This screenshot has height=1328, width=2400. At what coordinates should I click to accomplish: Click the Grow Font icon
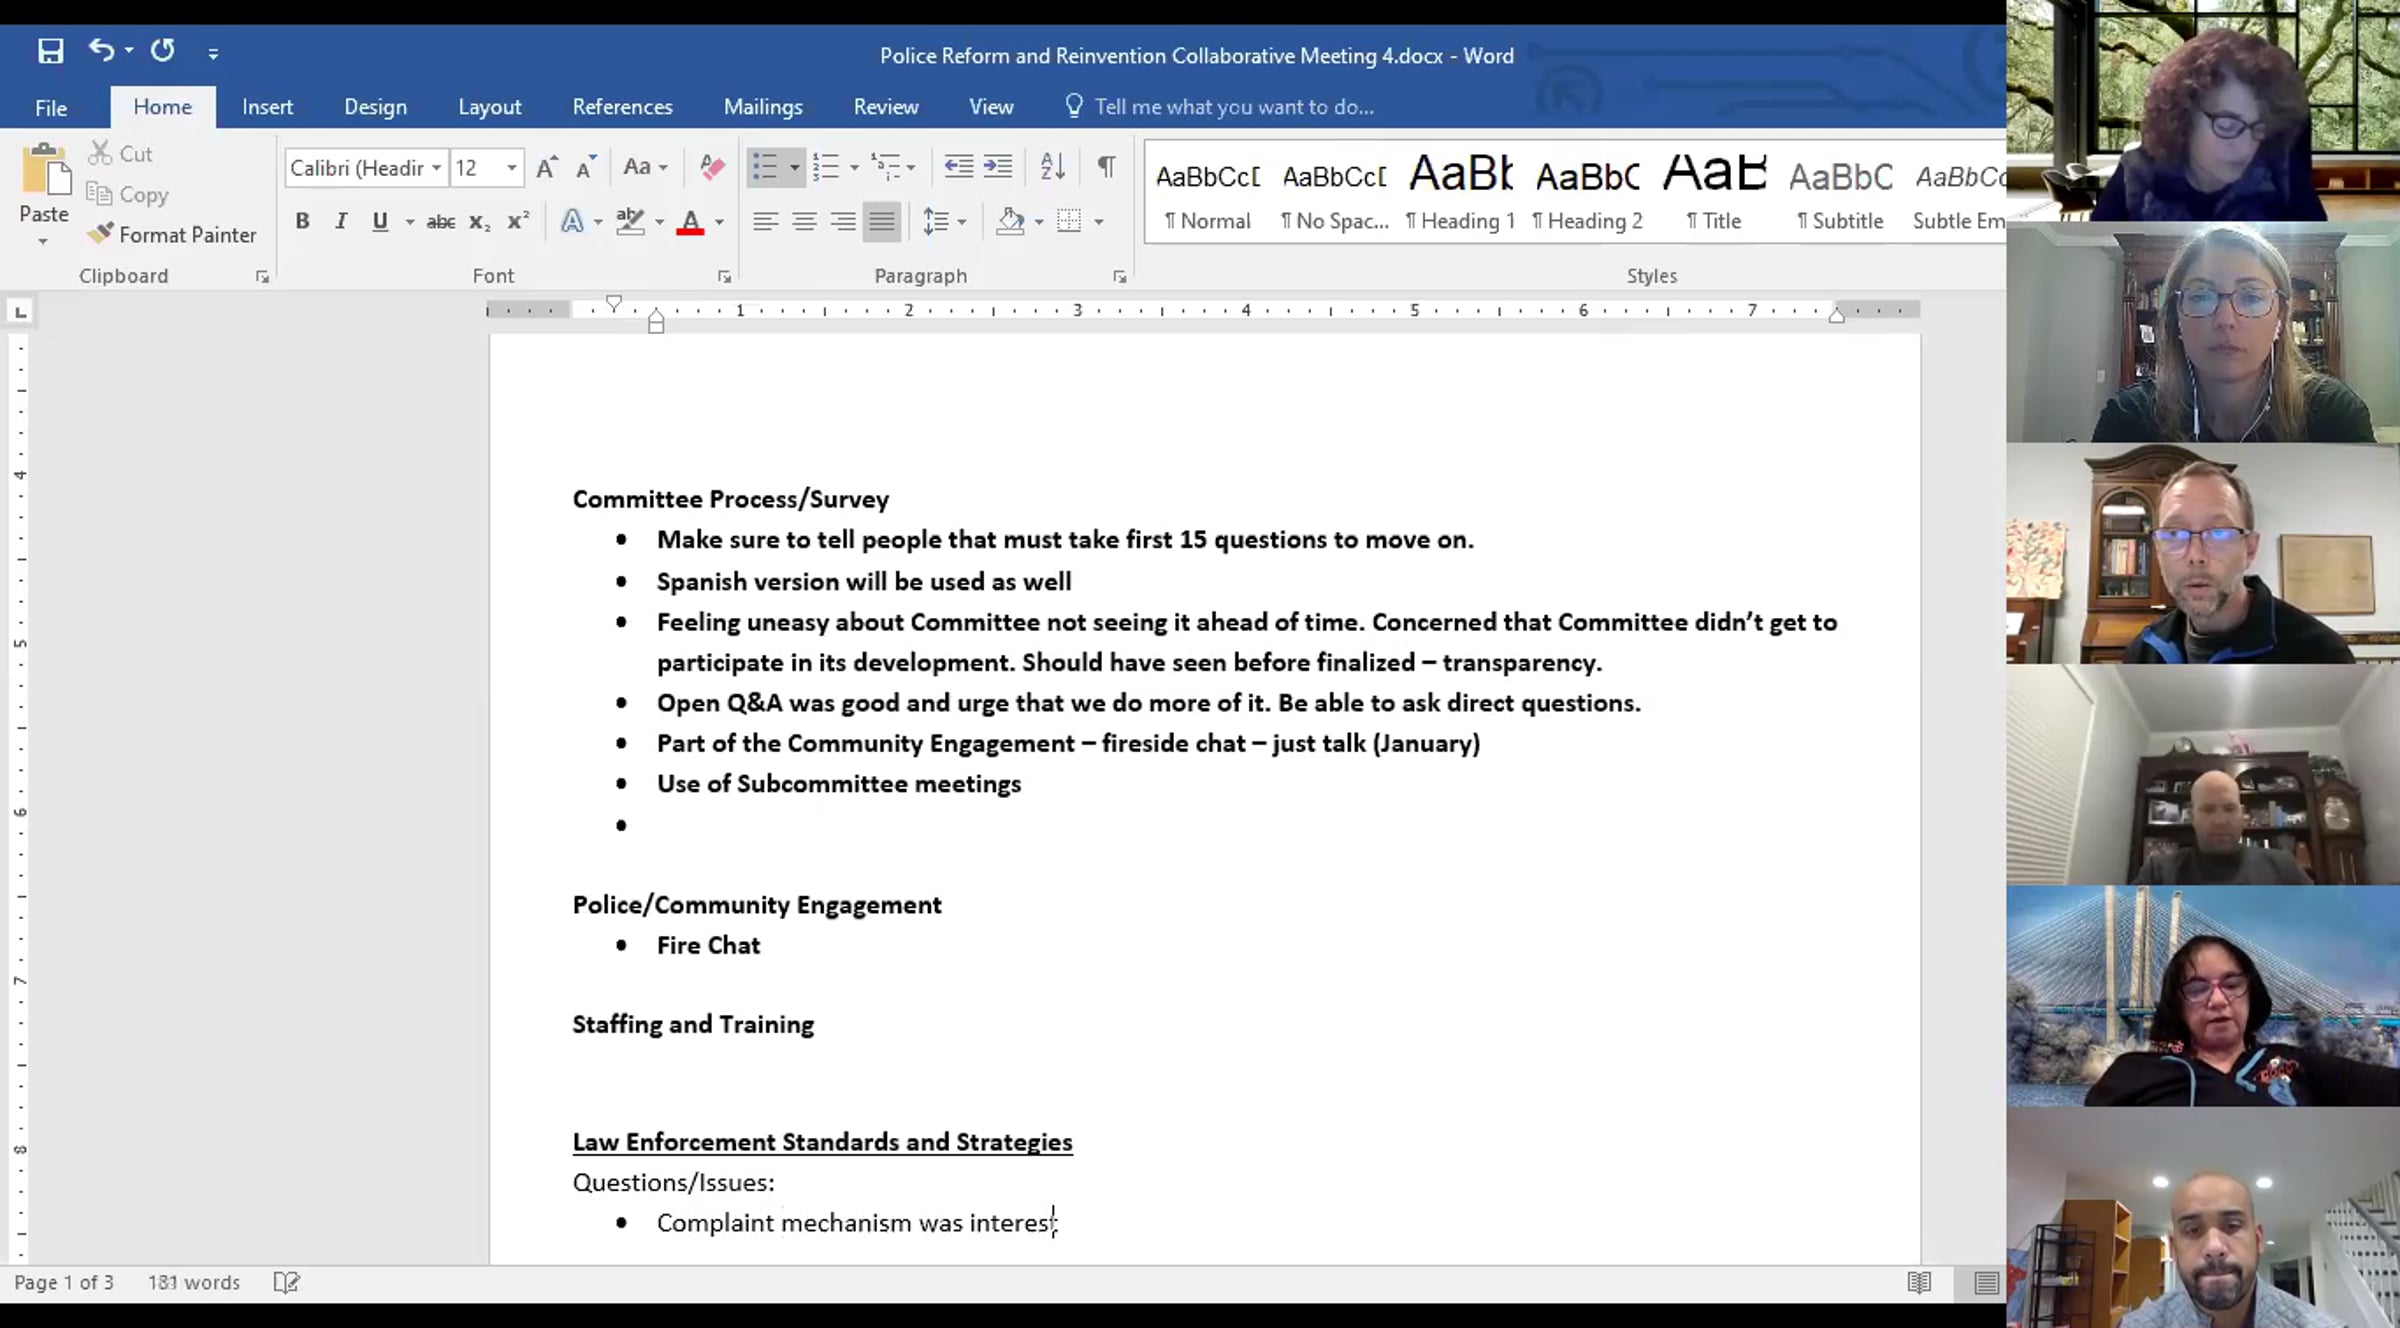tap(546, 167)
